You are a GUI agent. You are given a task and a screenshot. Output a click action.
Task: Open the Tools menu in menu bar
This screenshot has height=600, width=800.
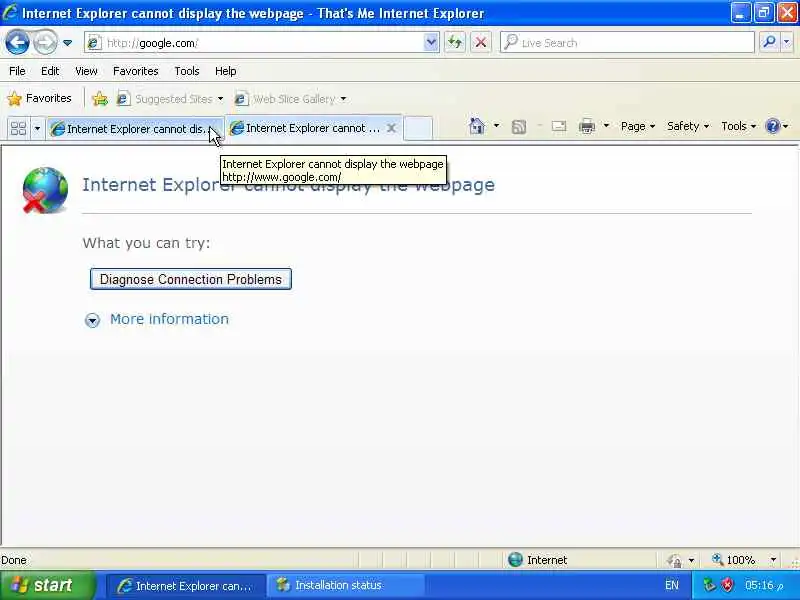click(187, 71)
